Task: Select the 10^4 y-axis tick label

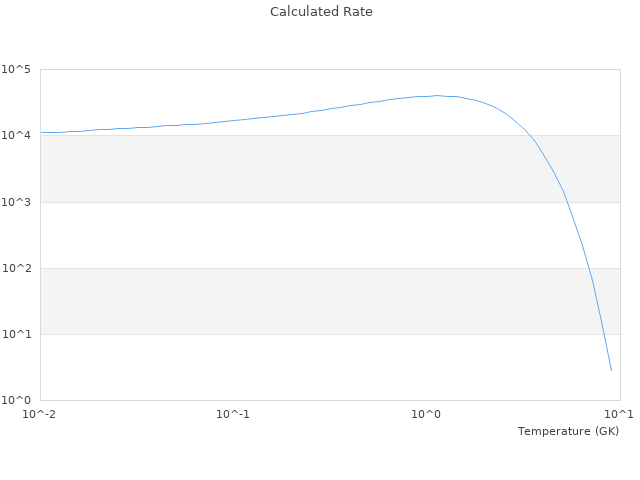Action: pos(16,135)
